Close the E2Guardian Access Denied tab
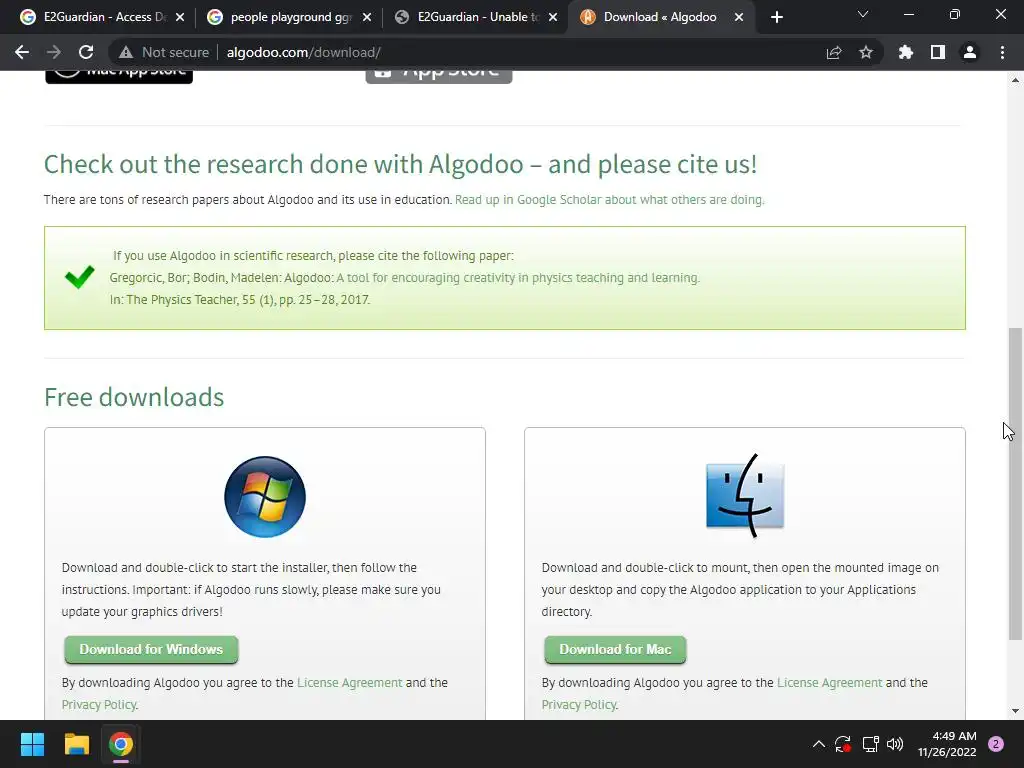1024x768 pixels. (180, 17)
